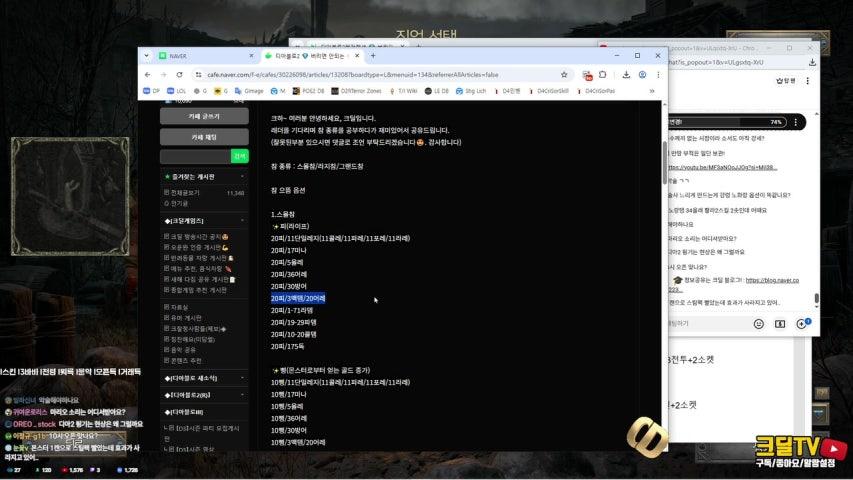
Task: Select the 디아블로2 cafe article tab
Action: [310, 56]
